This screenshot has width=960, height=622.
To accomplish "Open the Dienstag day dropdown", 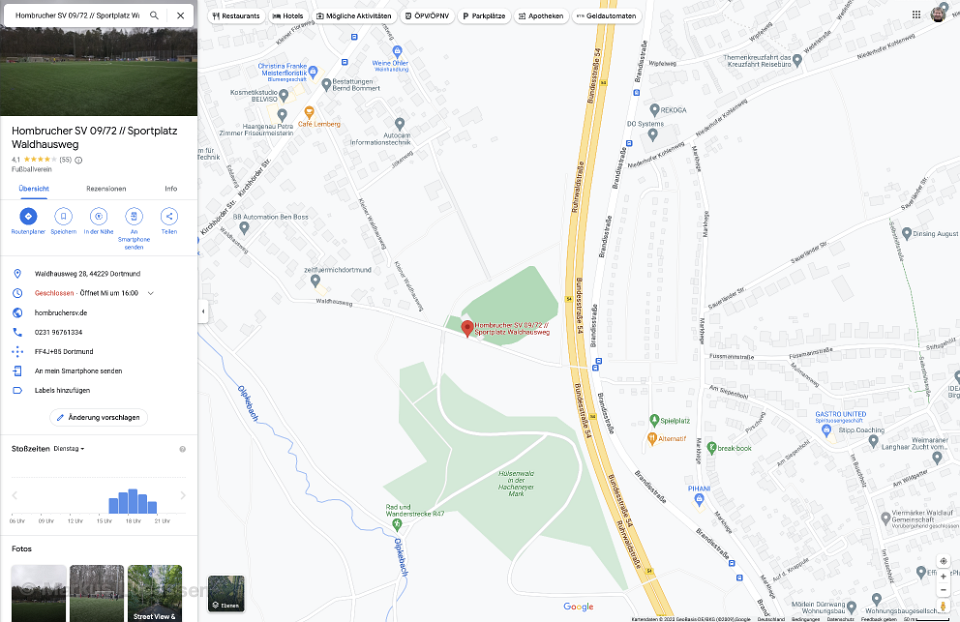I will [69, 449].
